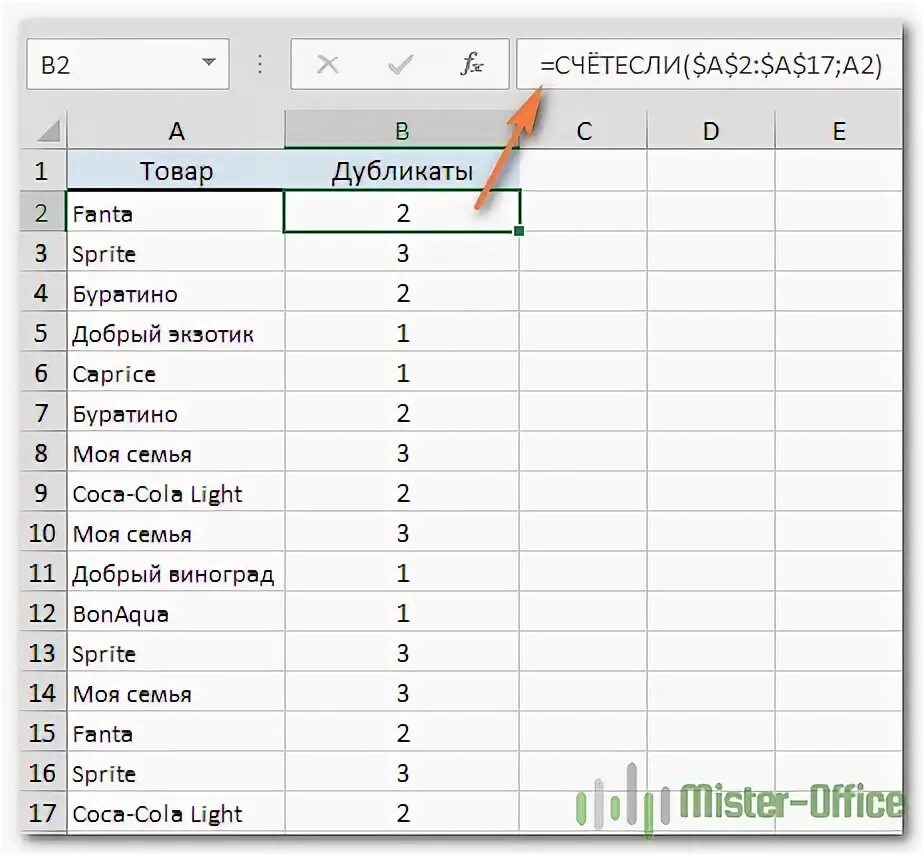
Task: Select duplicates value 1 in row 12
Action: (402, 612)
